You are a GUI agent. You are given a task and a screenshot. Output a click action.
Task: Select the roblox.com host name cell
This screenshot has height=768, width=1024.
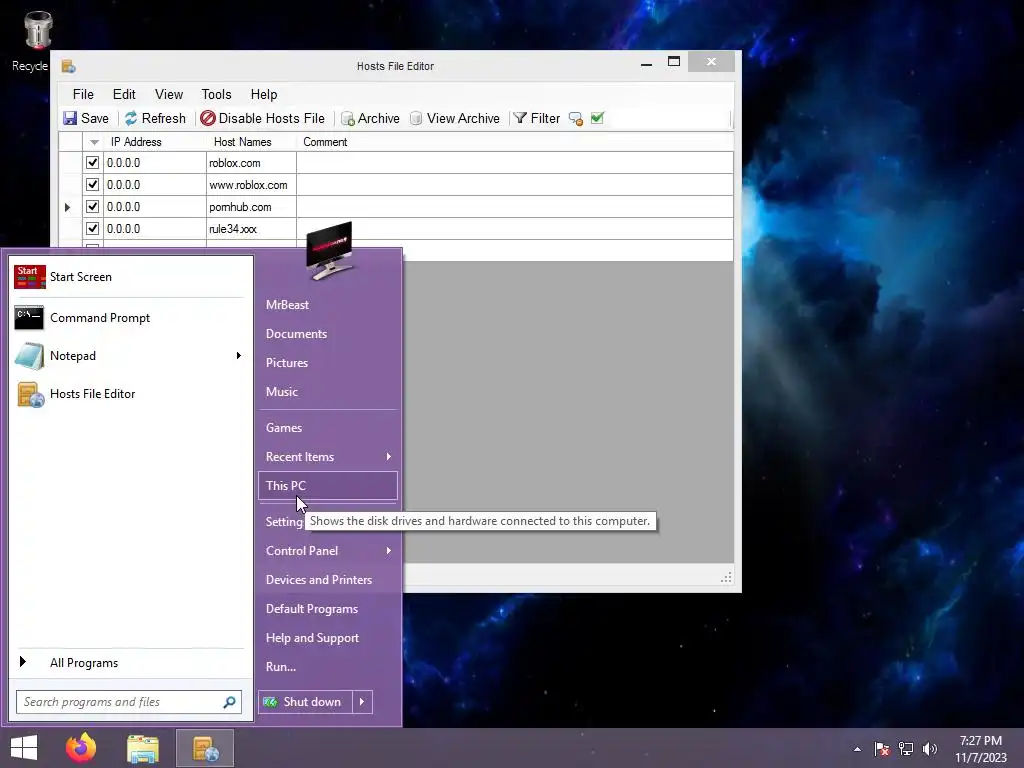251,163
